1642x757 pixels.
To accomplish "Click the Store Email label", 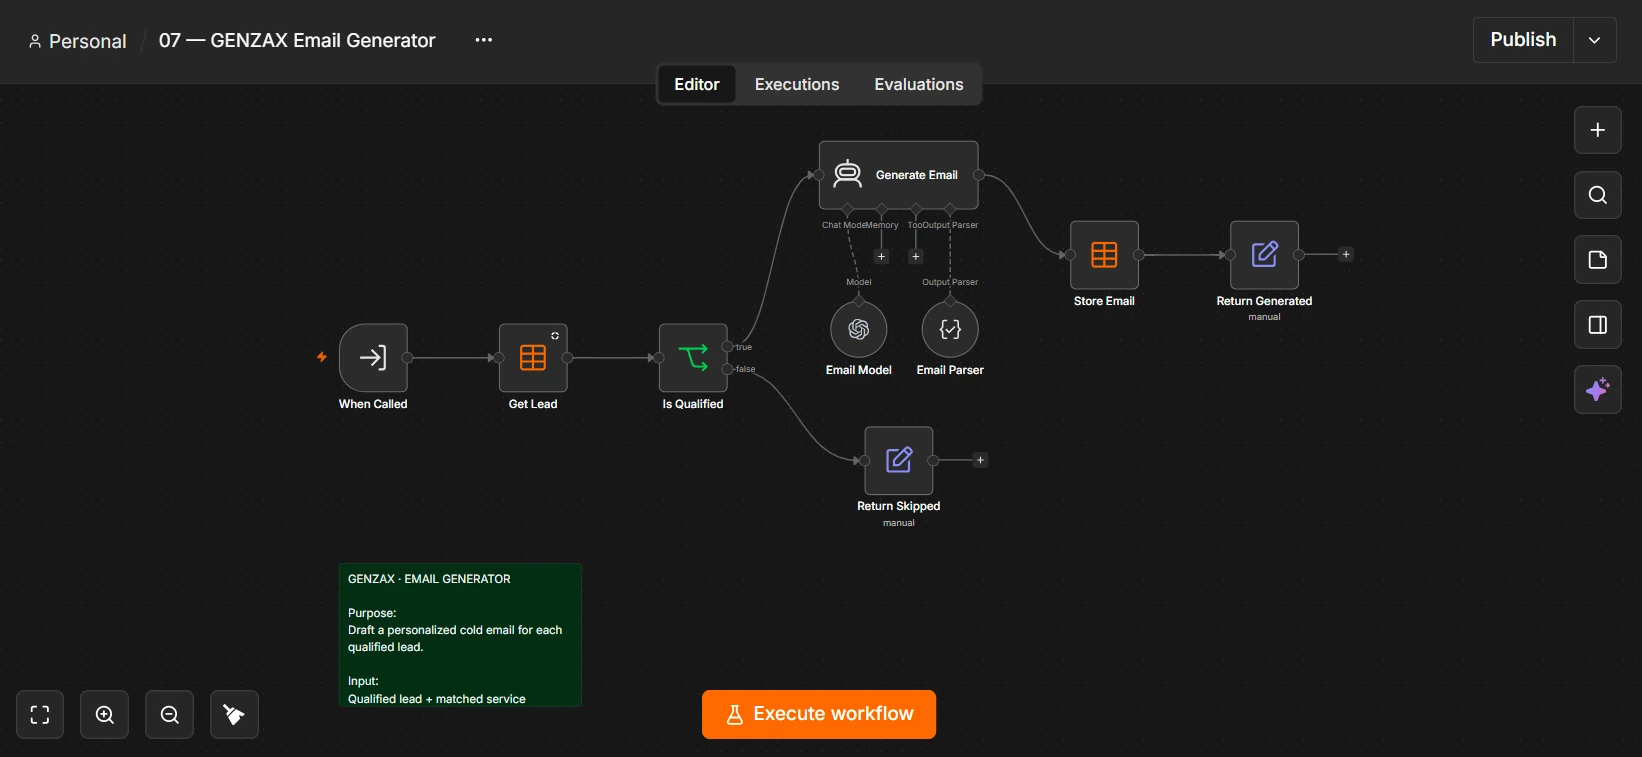I will [1104, 301].
